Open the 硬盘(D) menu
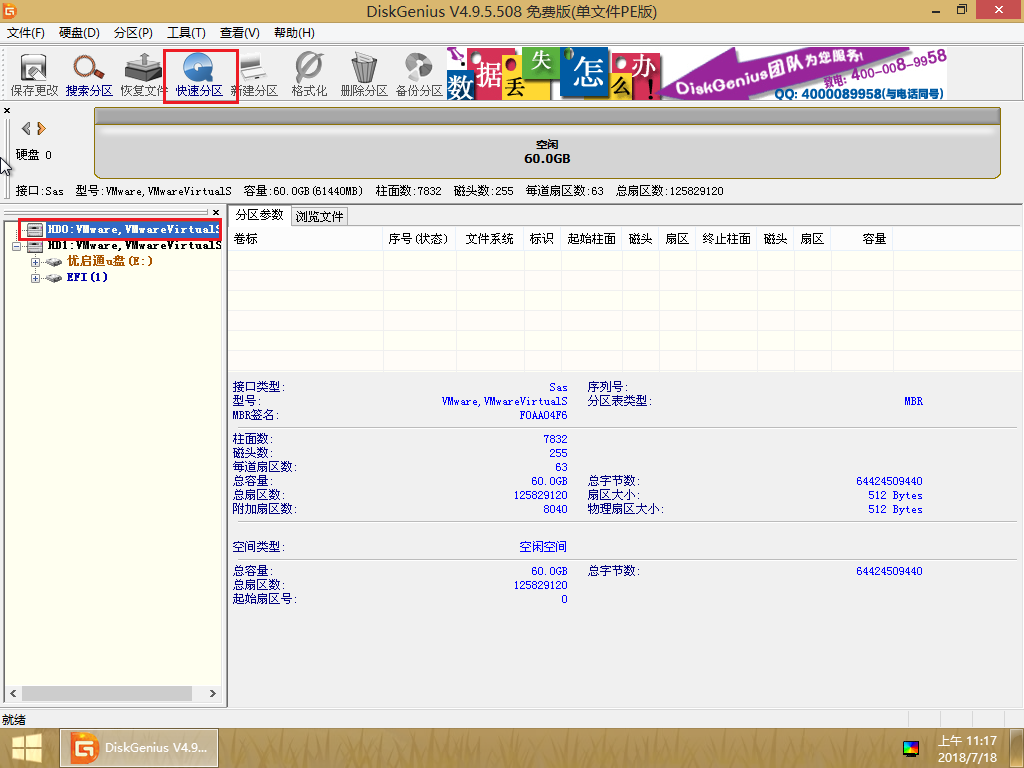Image resolution: width=1024 pixels, height=768 pixels. tap(80, 33)
